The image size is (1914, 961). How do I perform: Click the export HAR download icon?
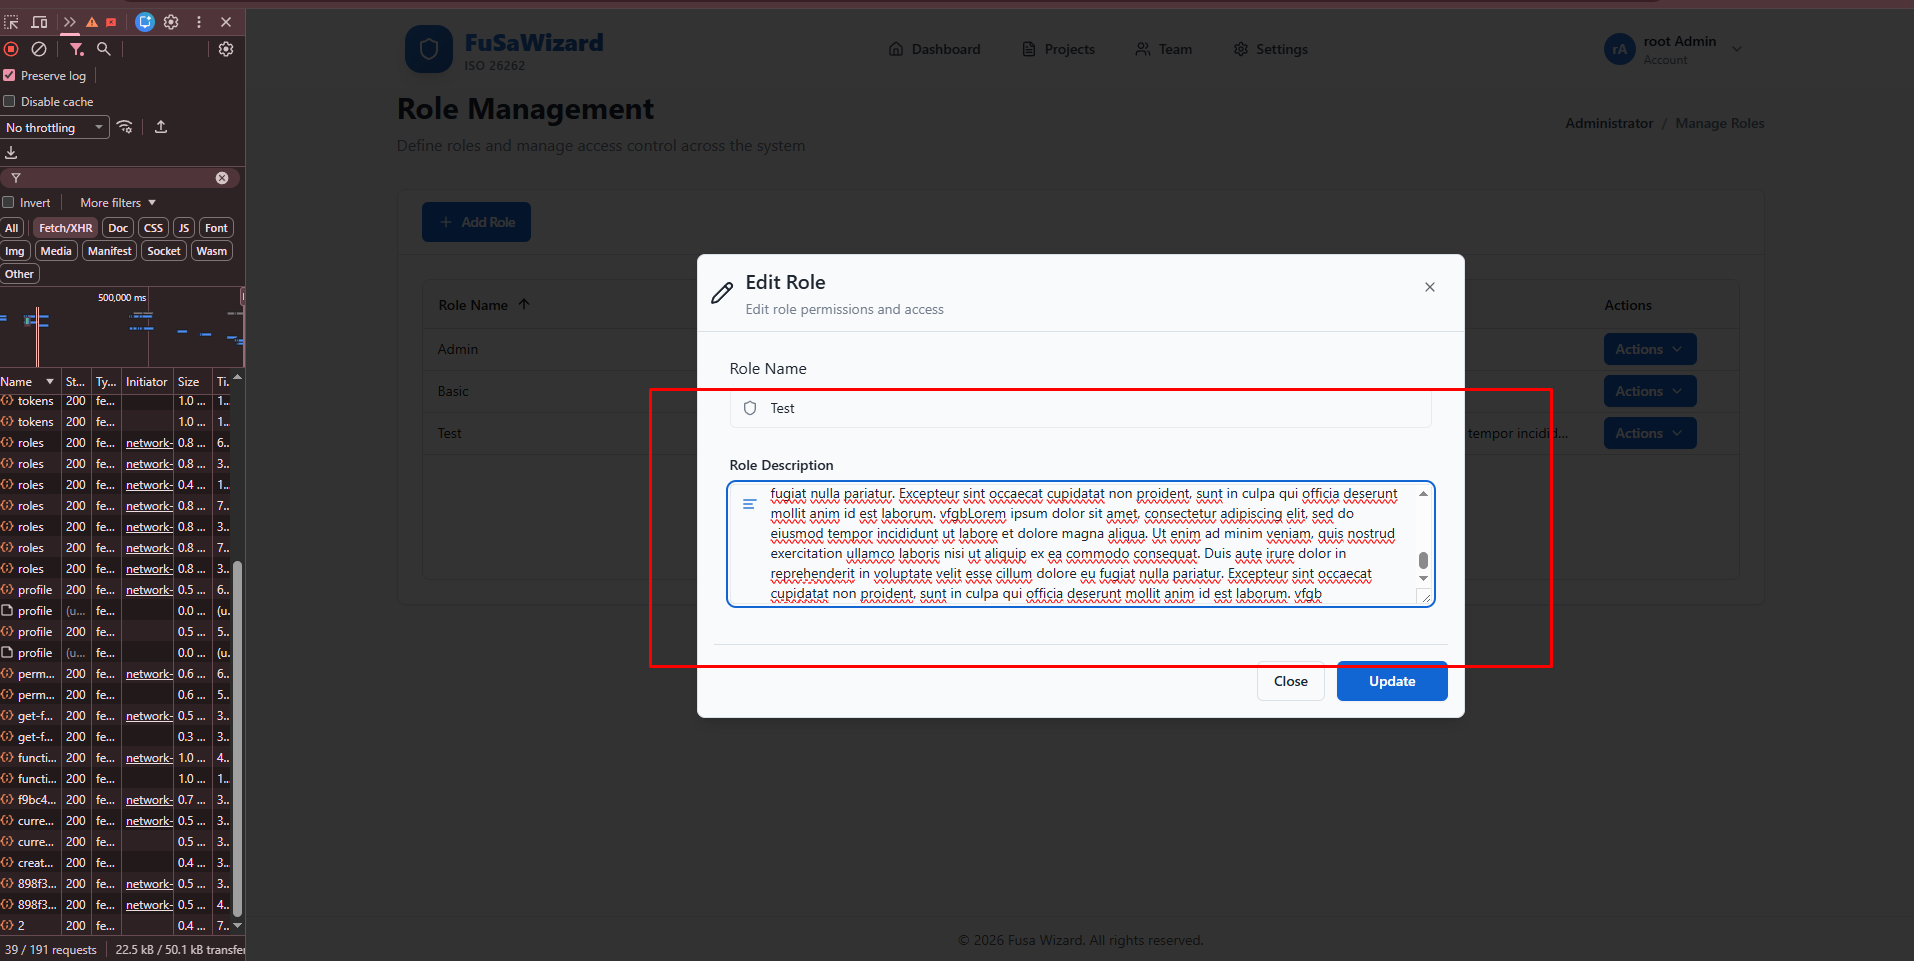[11, 153]
